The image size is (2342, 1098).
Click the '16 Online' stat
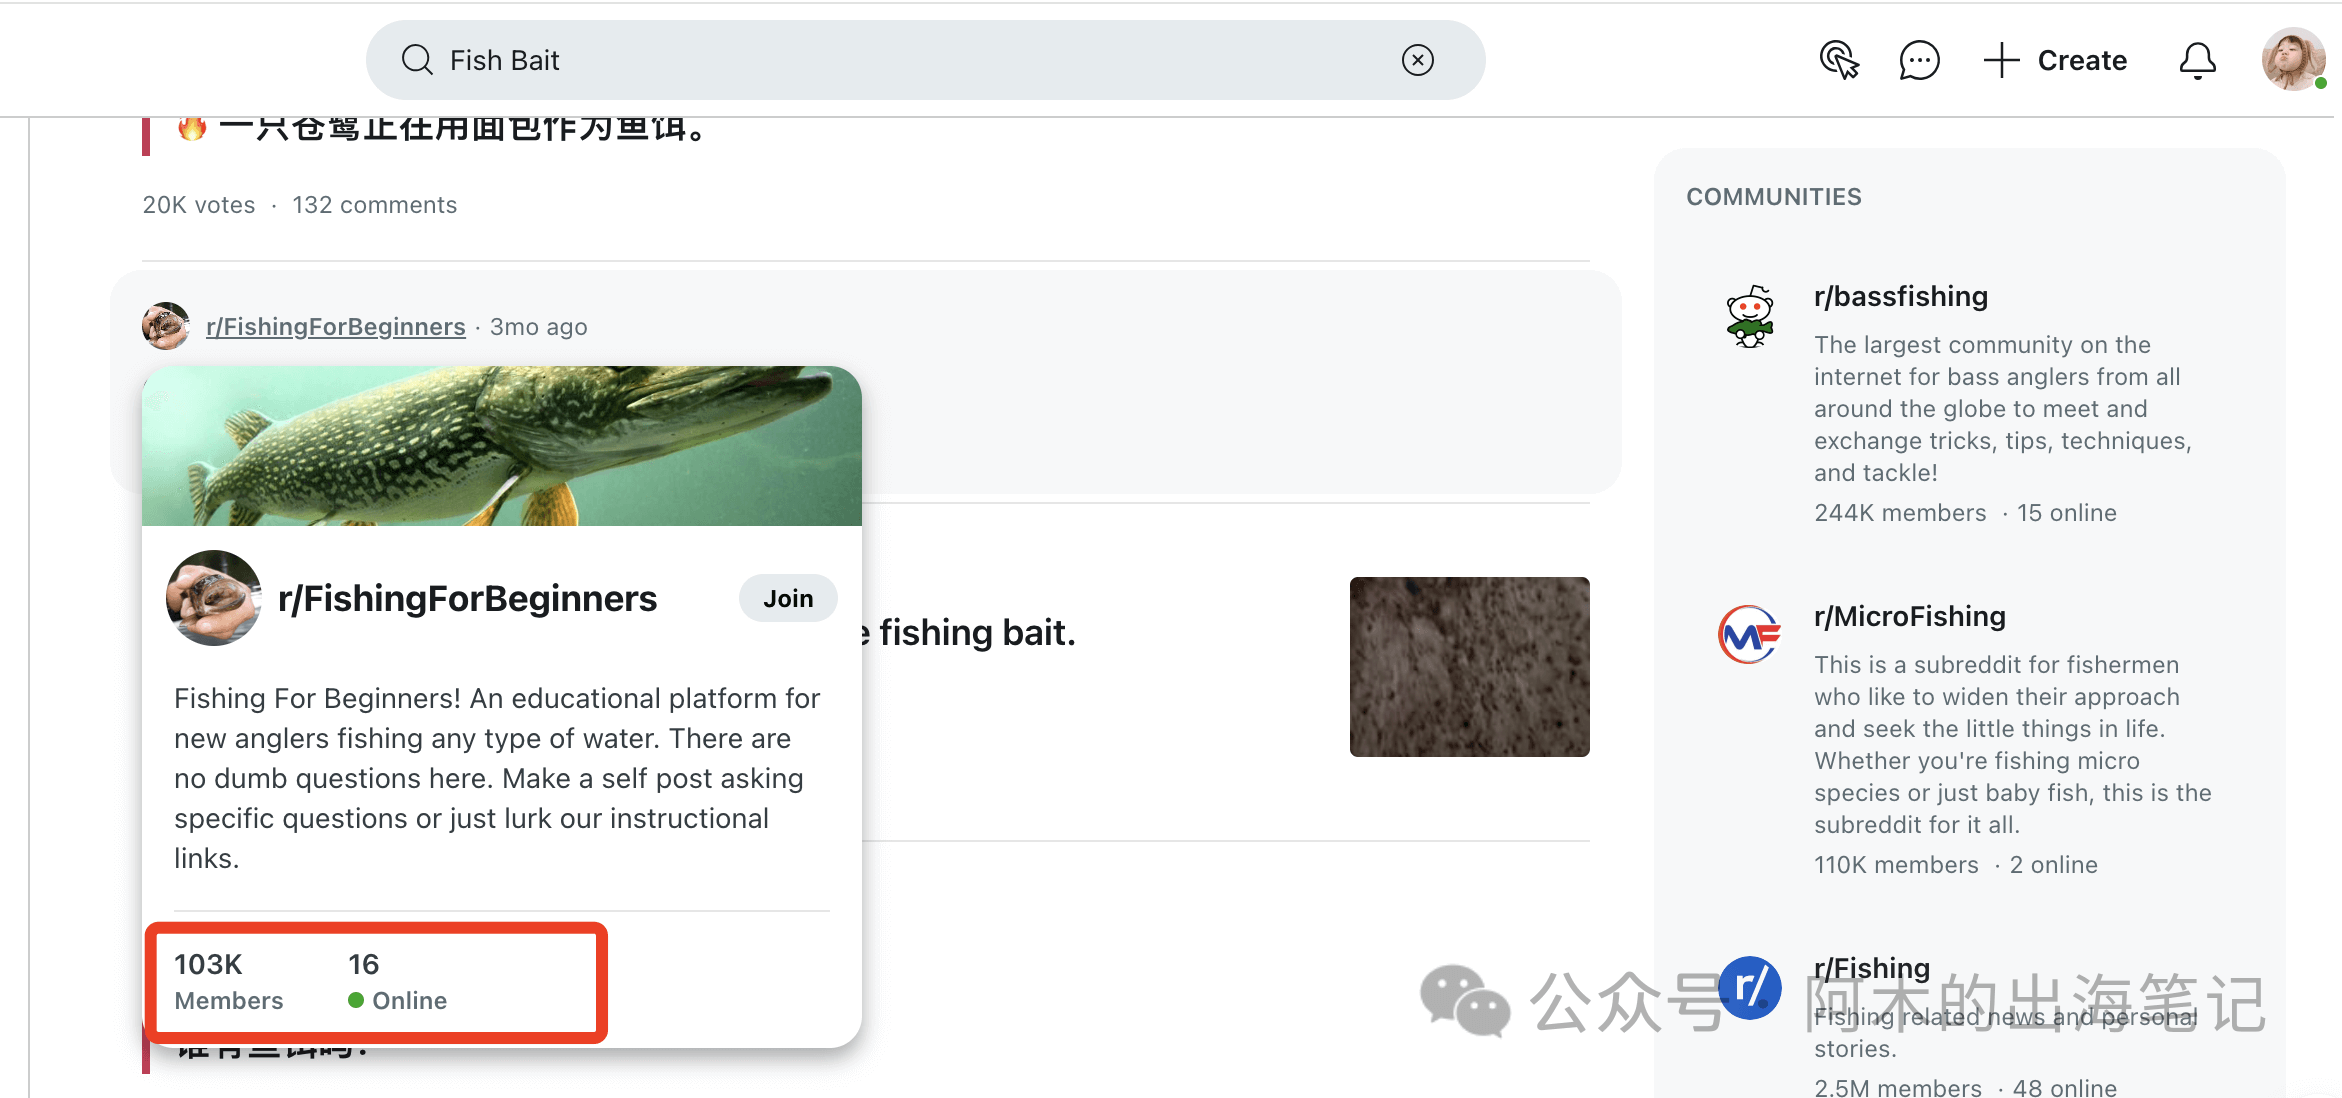(397, 981)
